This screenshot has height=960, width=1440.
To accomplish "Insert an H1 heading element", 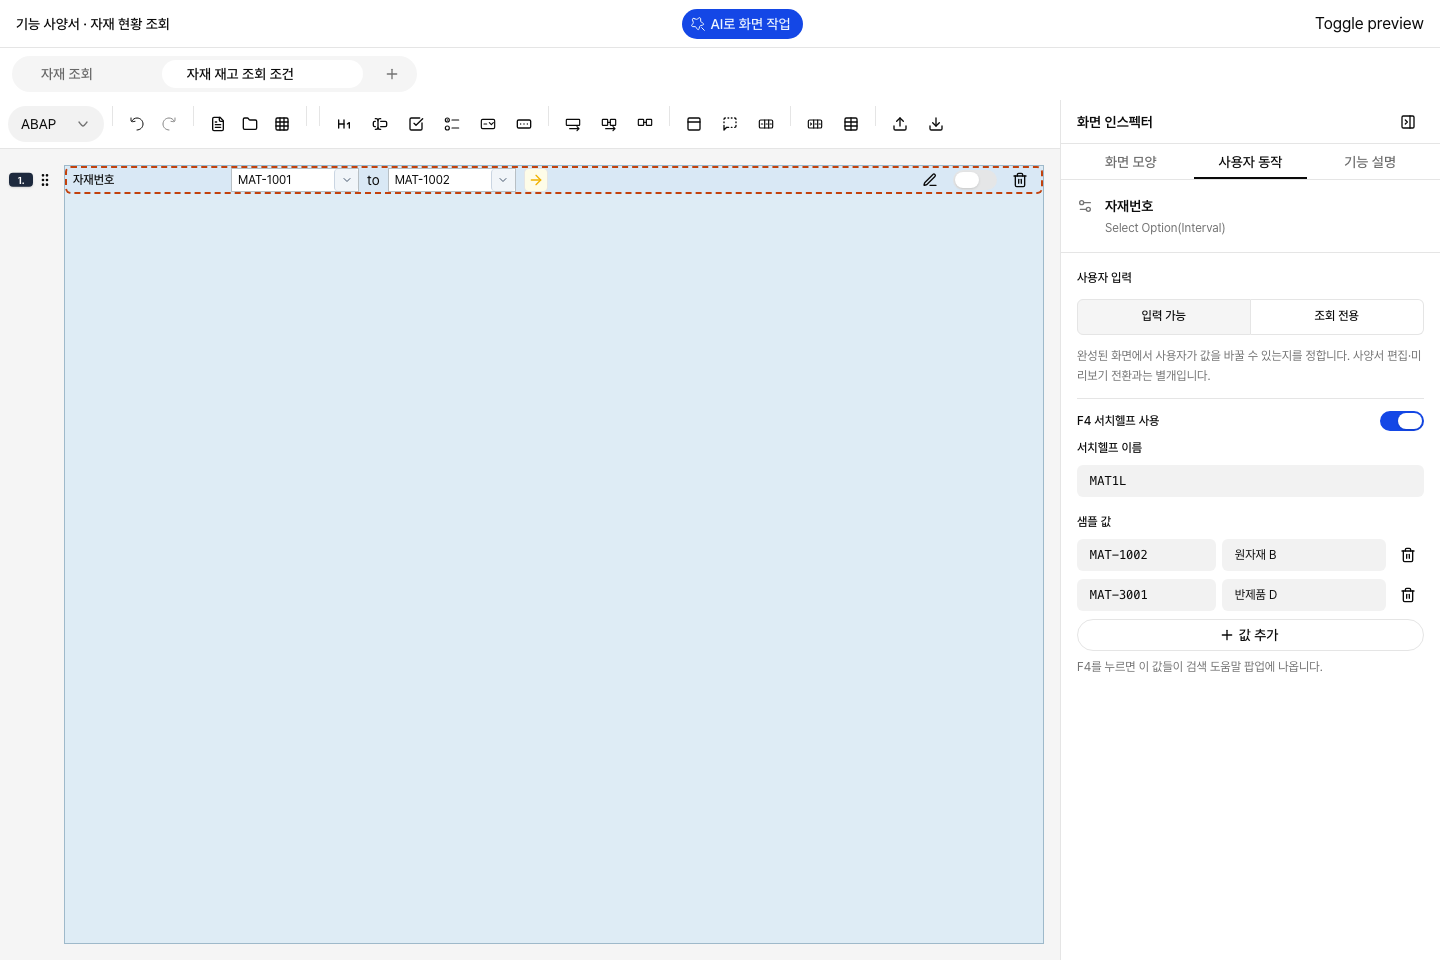I will click(344, 124).
